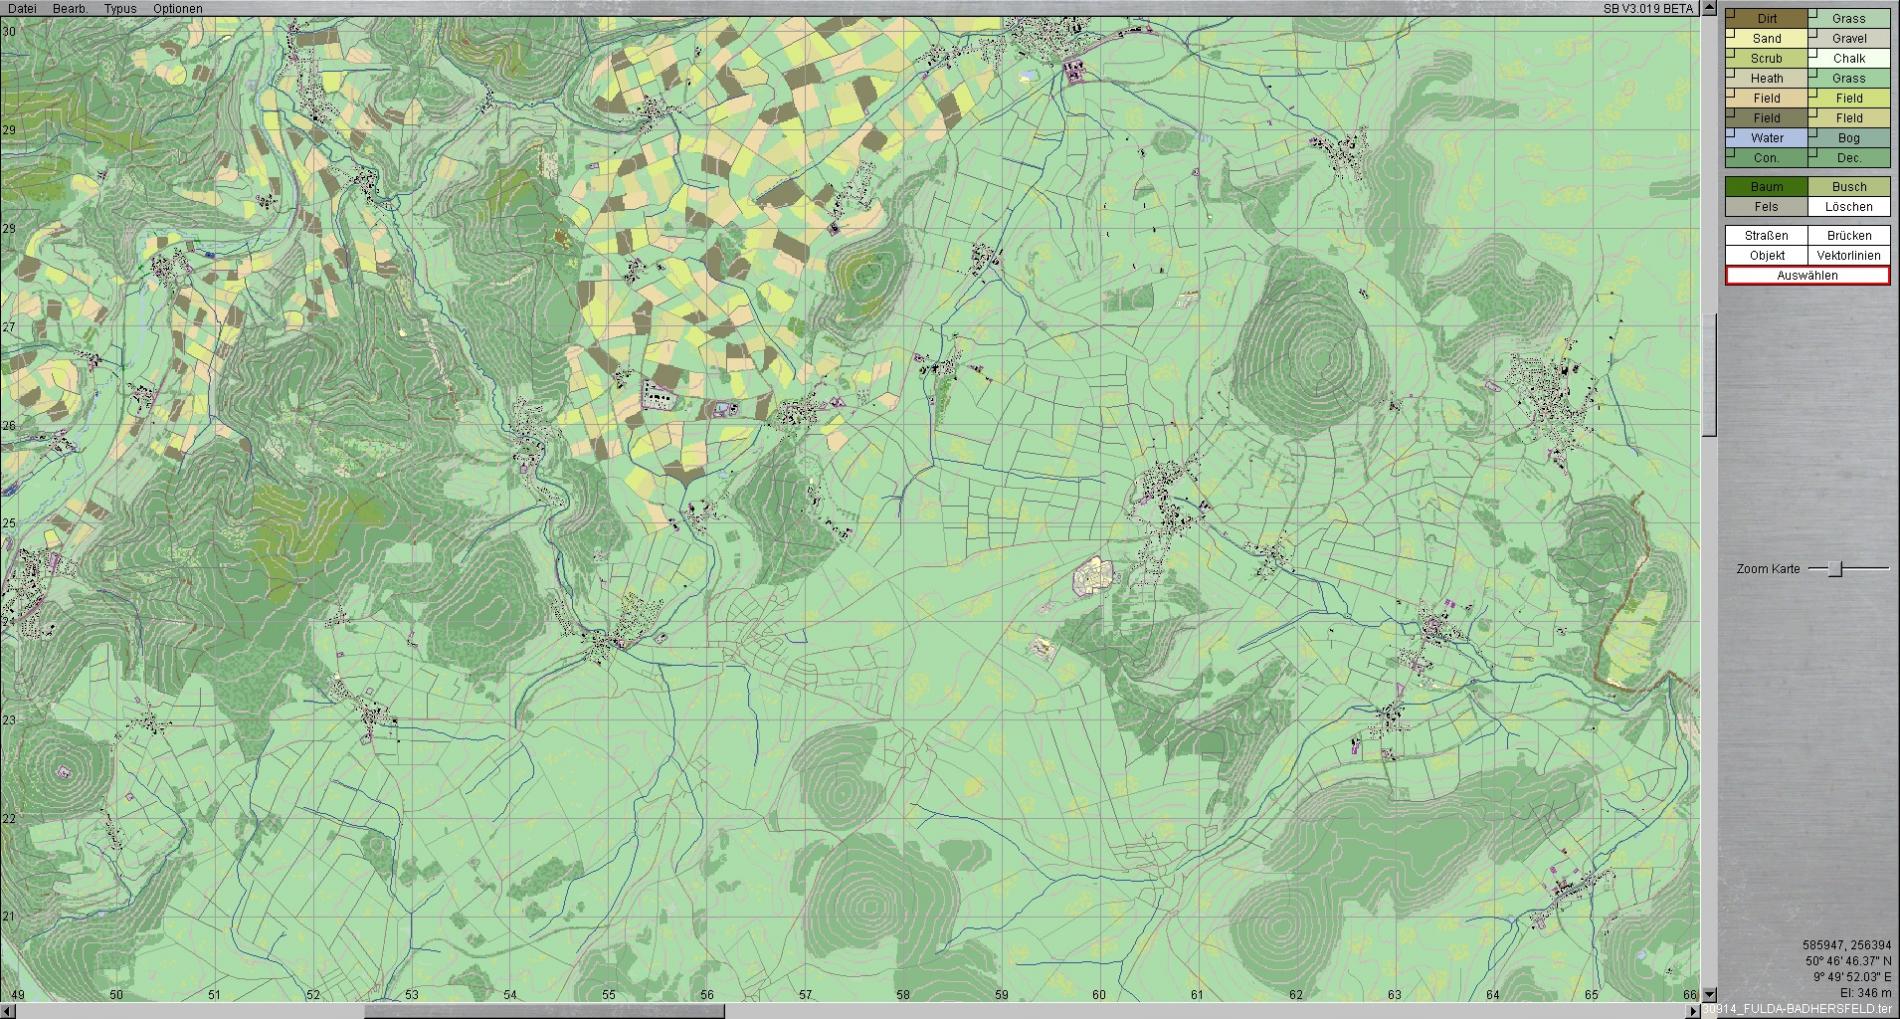Click the horizontal scrollbar thumb below map
The height and width of the screenshot is (1019, 1900).
(544, 1011)
